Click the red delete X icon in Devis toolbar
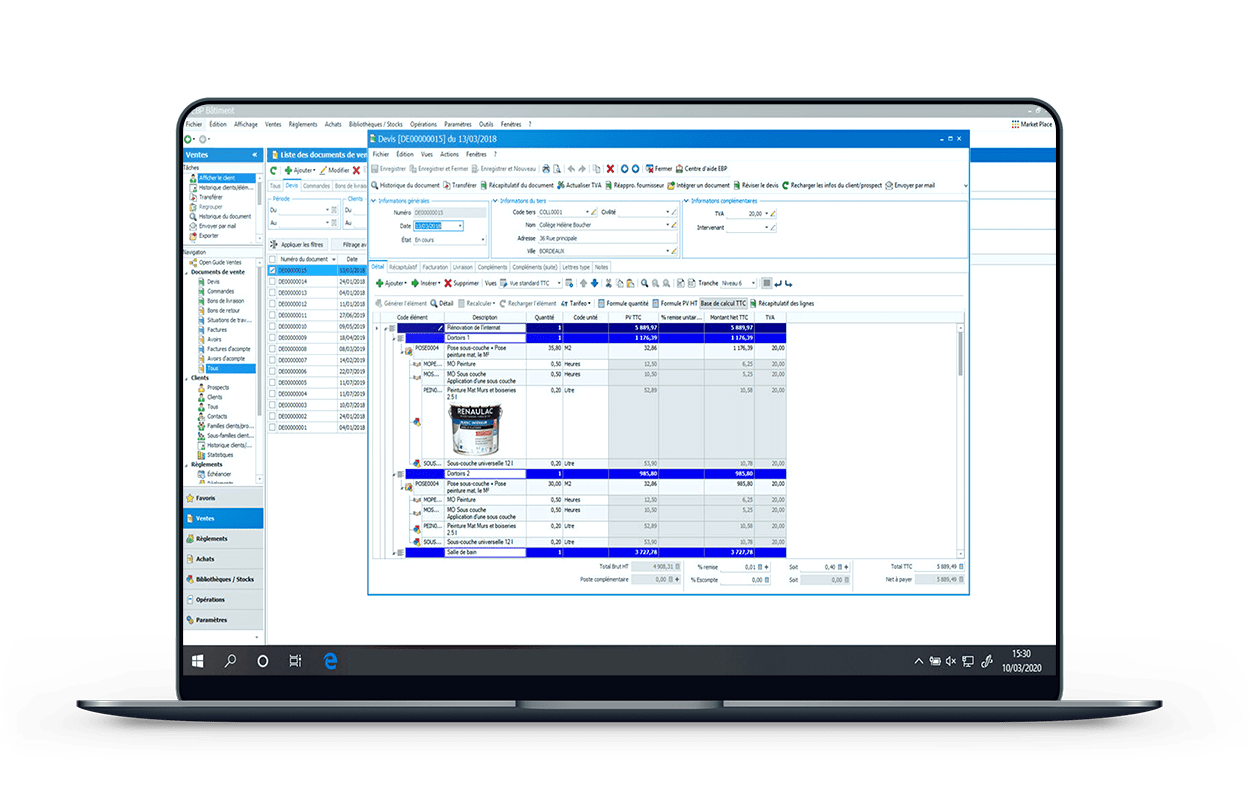 (609, 169)
